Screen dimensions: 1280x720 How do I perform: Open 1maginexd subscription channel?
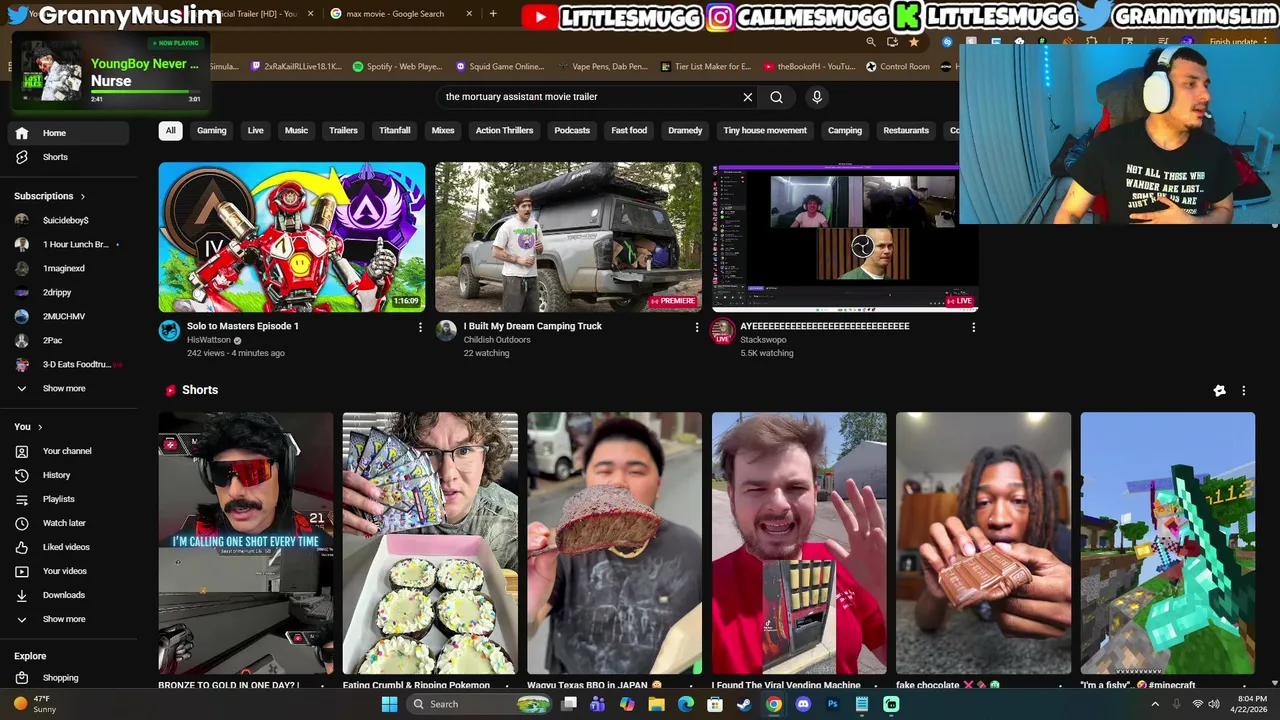click(x=66, y=268)
